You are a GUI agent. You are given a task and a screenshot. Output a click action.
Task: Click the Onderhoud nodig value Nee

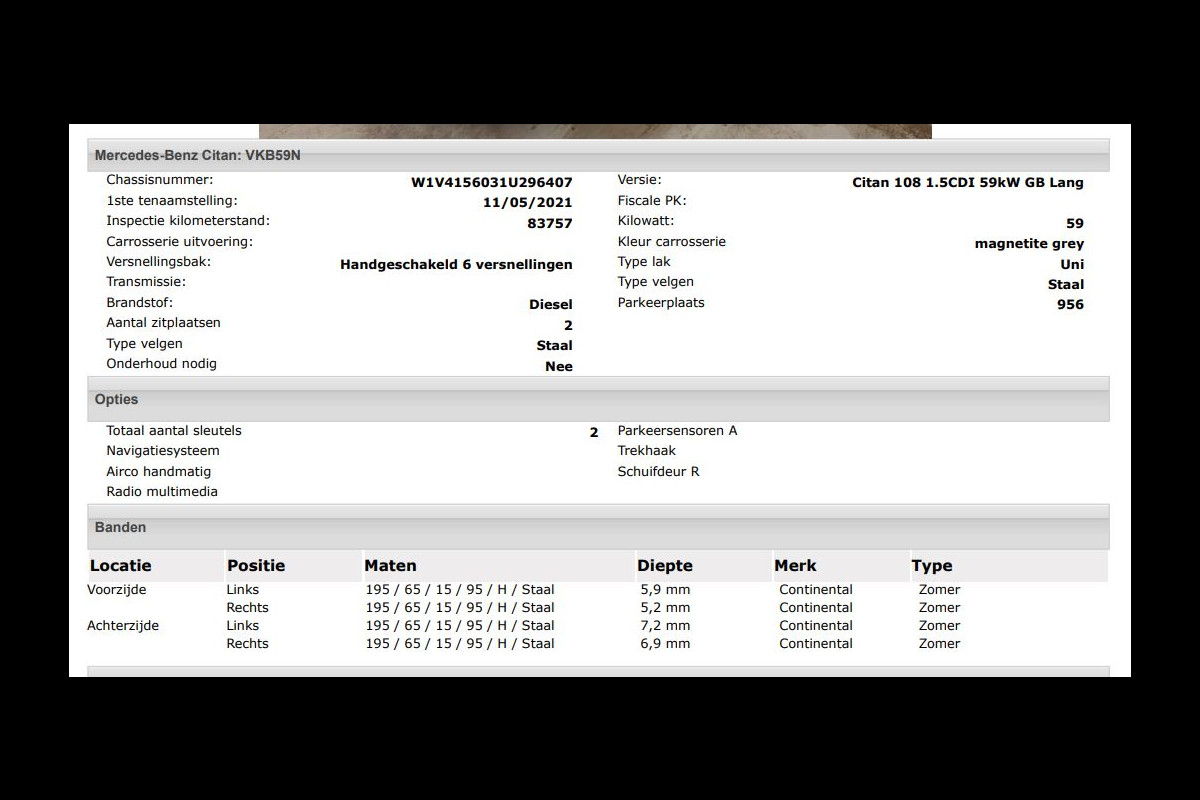[x=559, y=367]
